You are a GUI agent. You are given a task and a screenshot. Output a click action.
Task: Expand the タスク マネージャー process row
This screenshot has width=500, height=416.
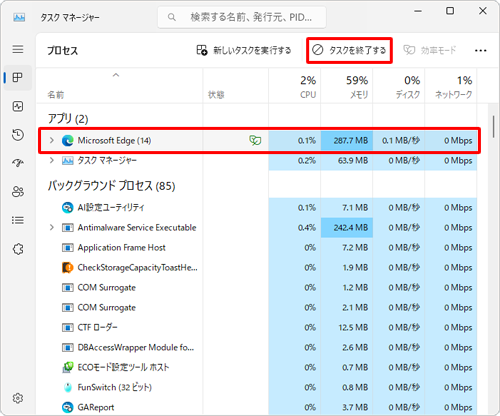[x=52, y=160]
